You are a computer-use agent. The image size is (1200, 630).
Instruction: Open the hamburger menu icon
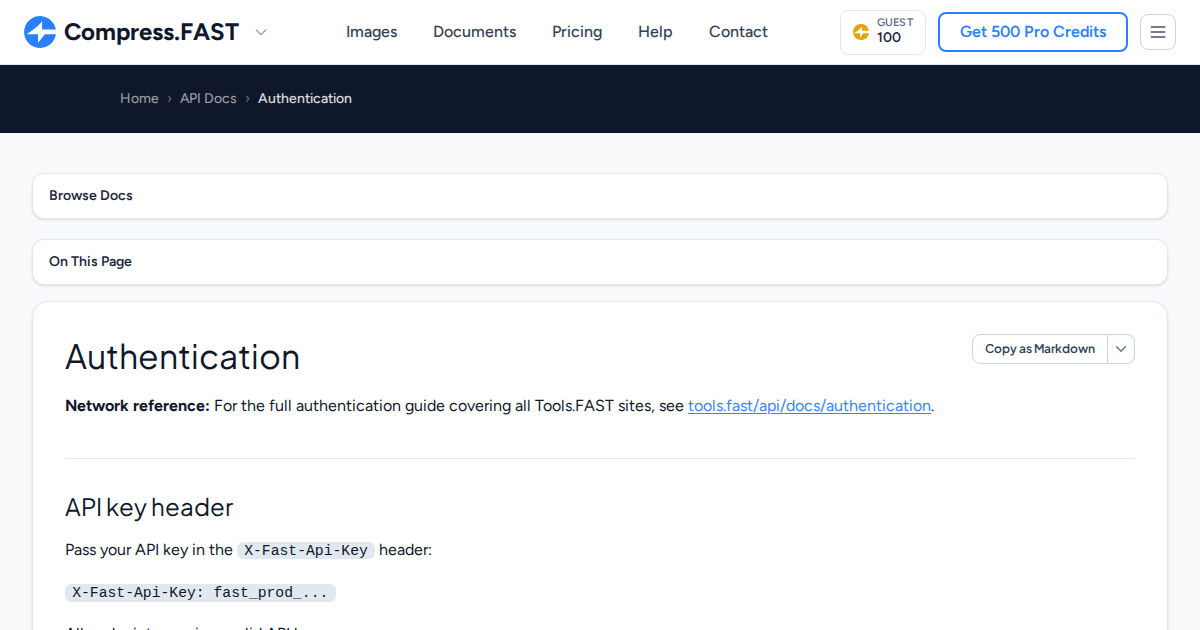coord(1158,32)
